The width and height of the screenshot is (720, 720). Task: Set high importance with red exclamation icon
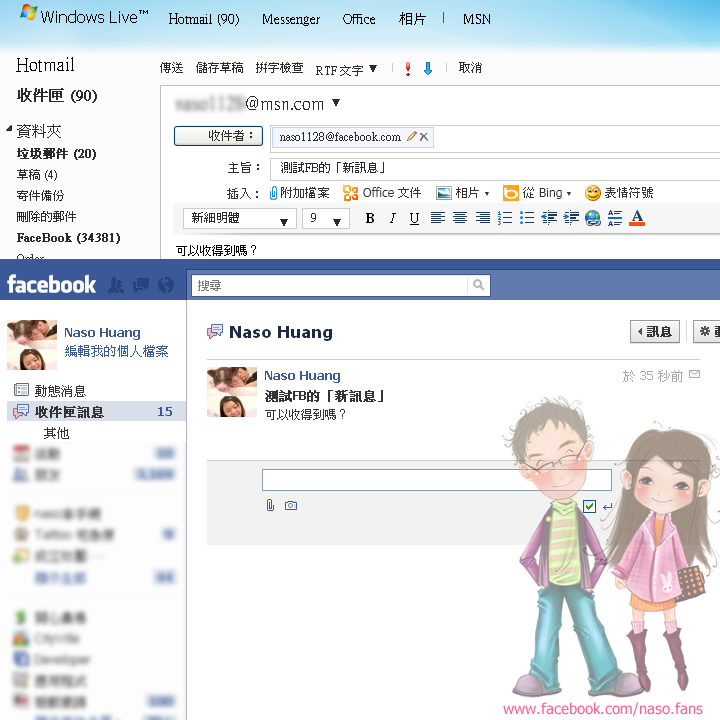pyautogui.click(x=407, y=68)
